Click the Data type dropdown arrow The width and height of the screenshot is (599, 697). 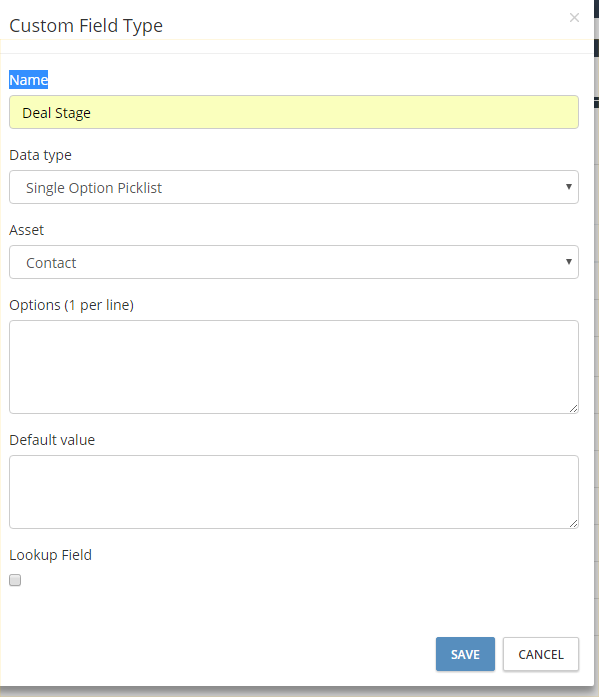[x=568, y=187]
